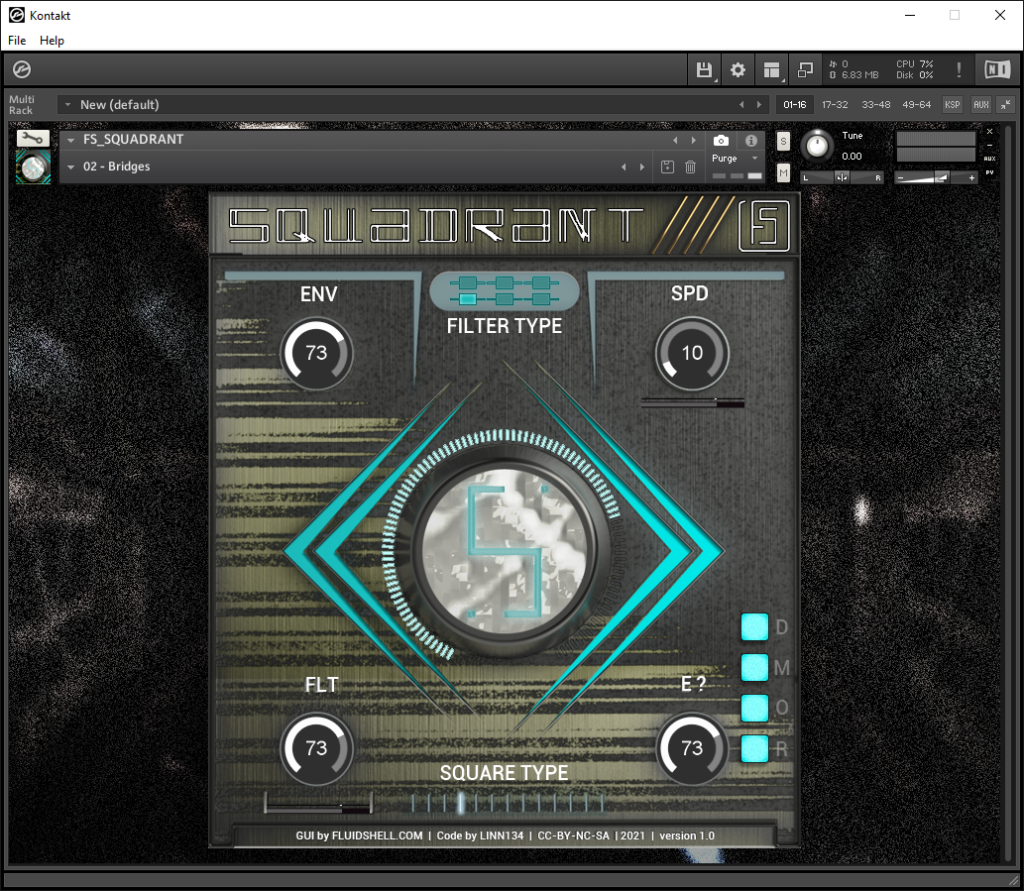Open the Options gear settings
This screenshot has height=891, width=1024.
(737, 70)
